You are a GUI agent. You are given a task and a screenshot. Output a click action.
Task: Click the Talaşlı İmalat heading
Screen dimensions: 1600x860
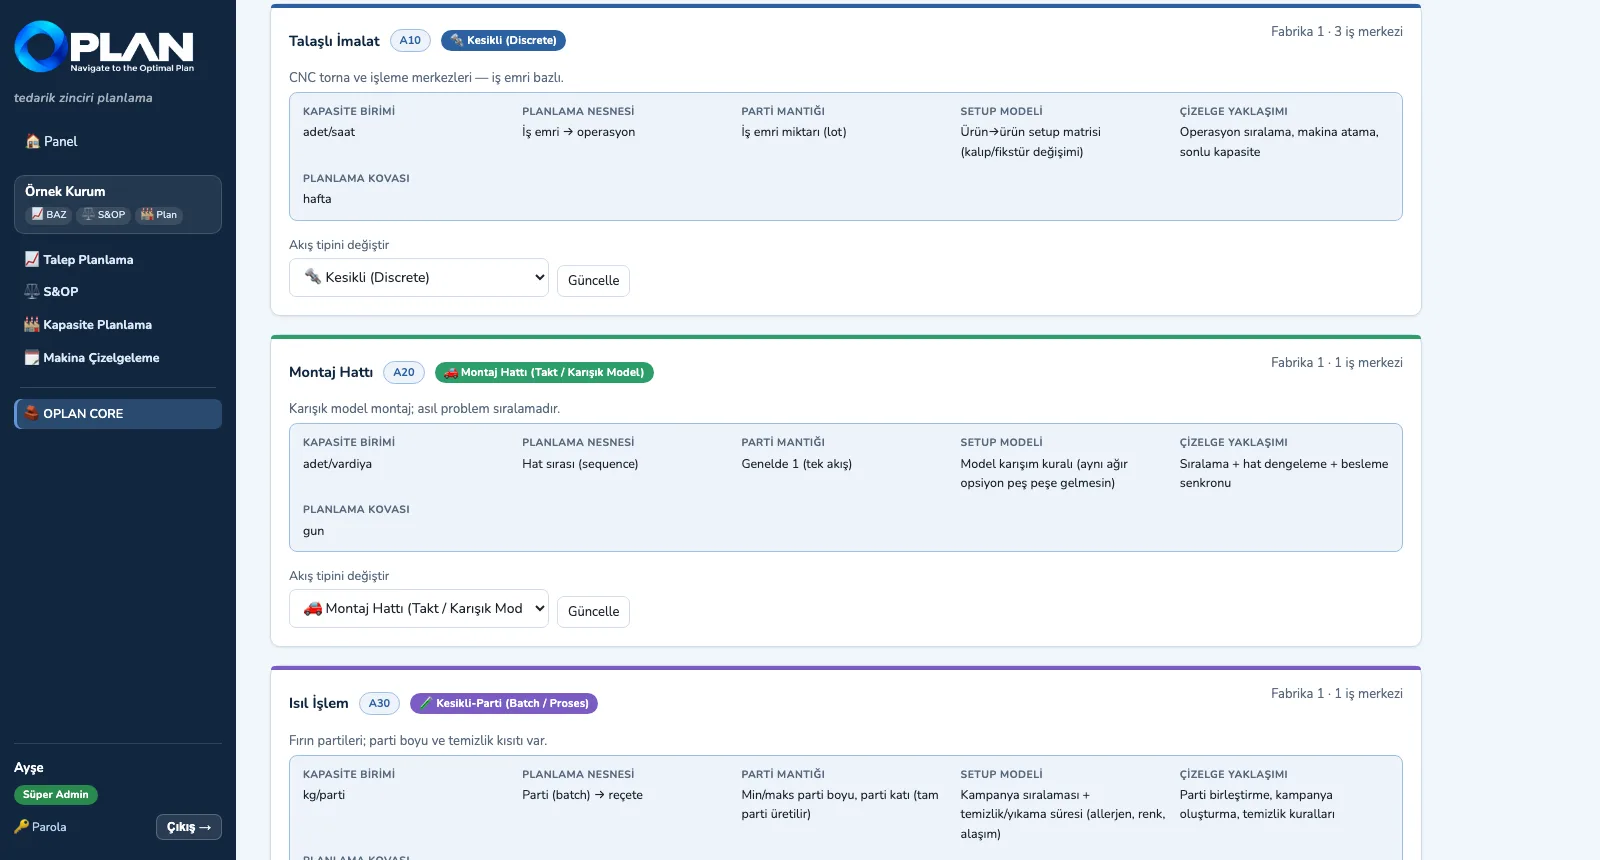tap(334, 41)
